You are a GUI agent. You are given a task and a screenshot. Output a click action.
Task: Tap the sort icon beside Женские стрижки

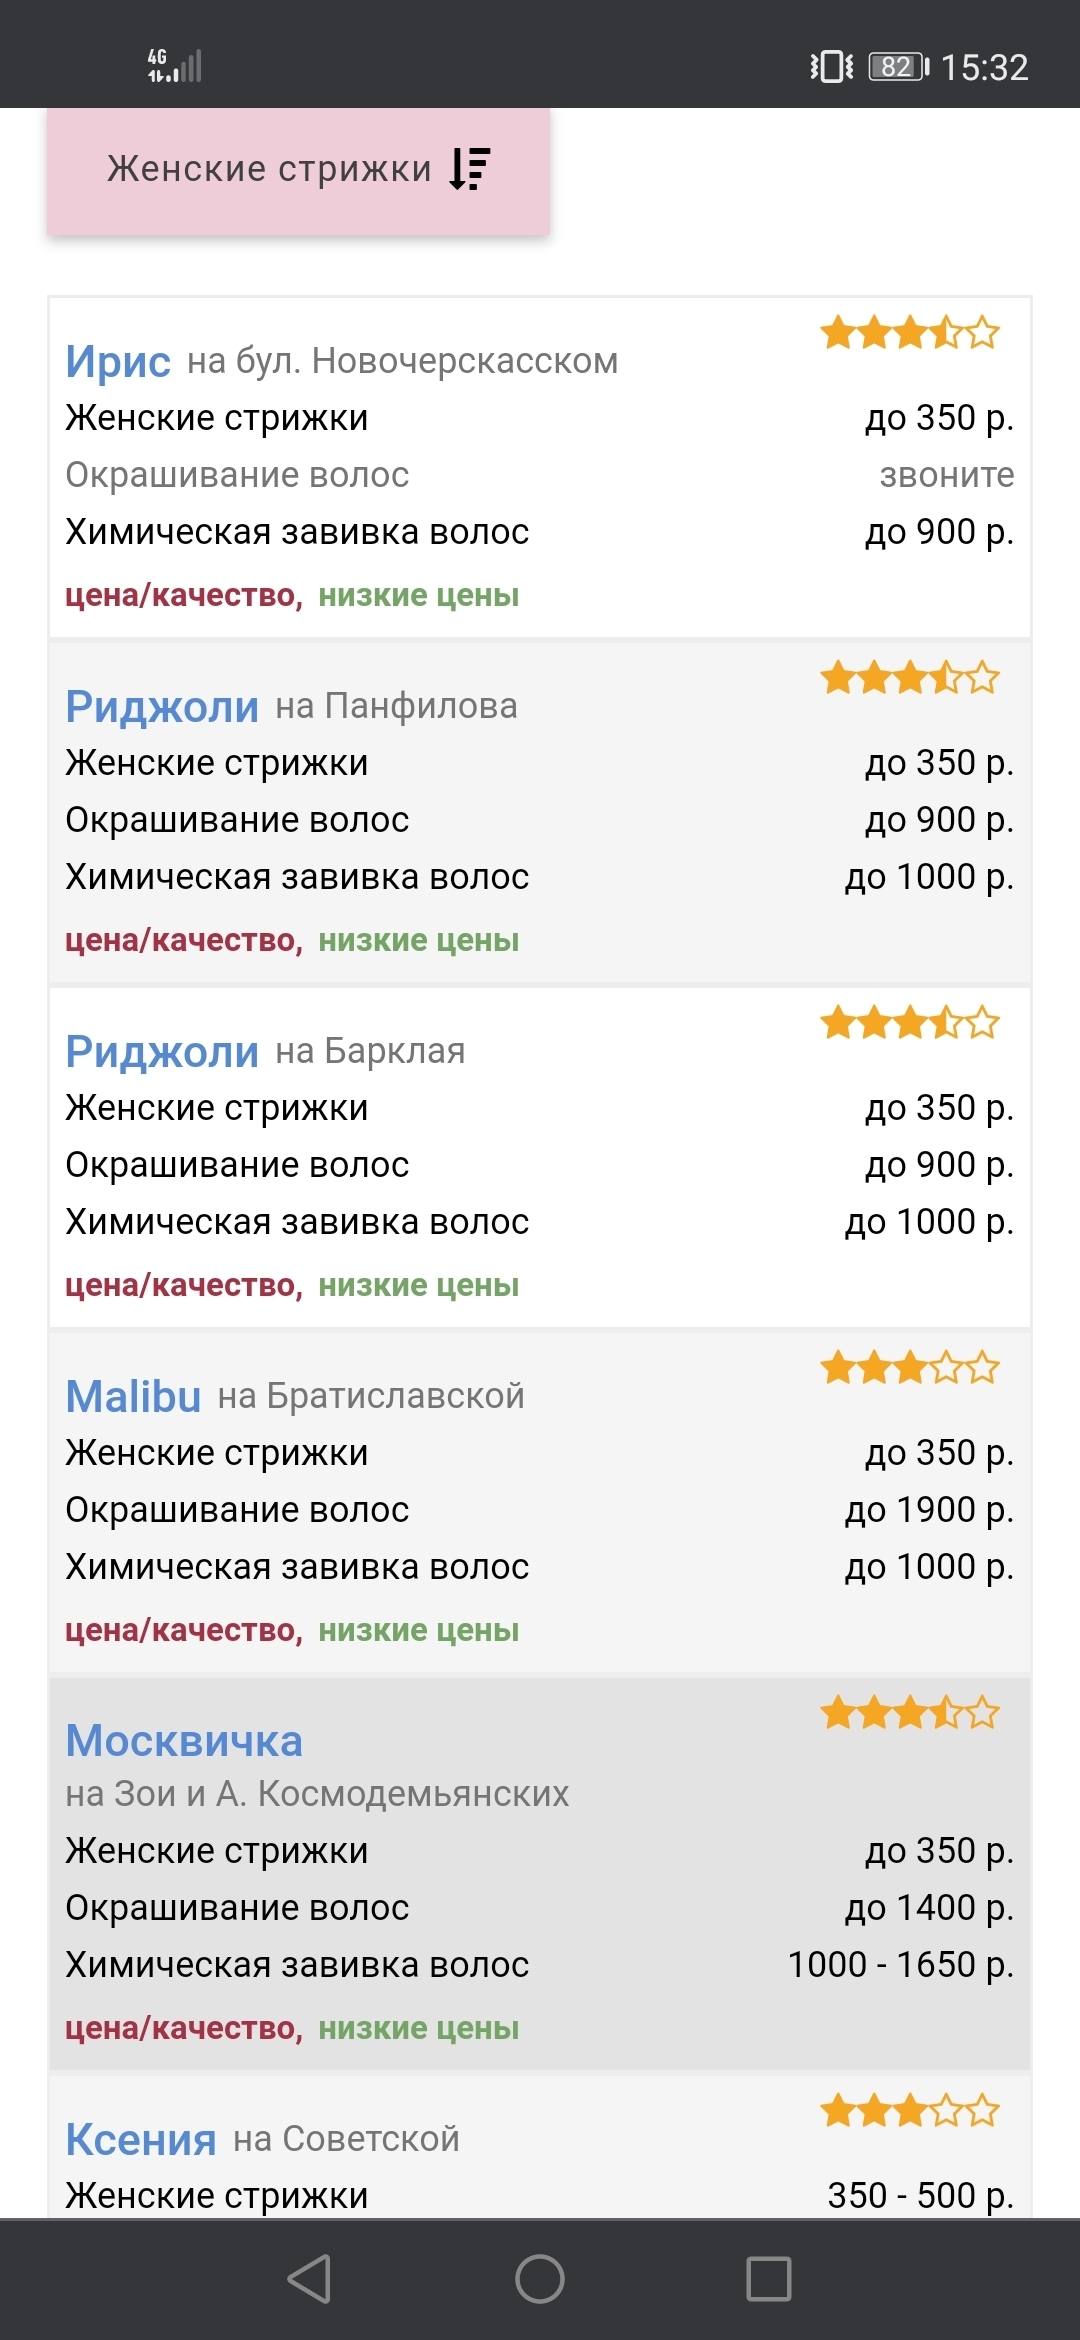pyautogui.click(x=469, y=169)
